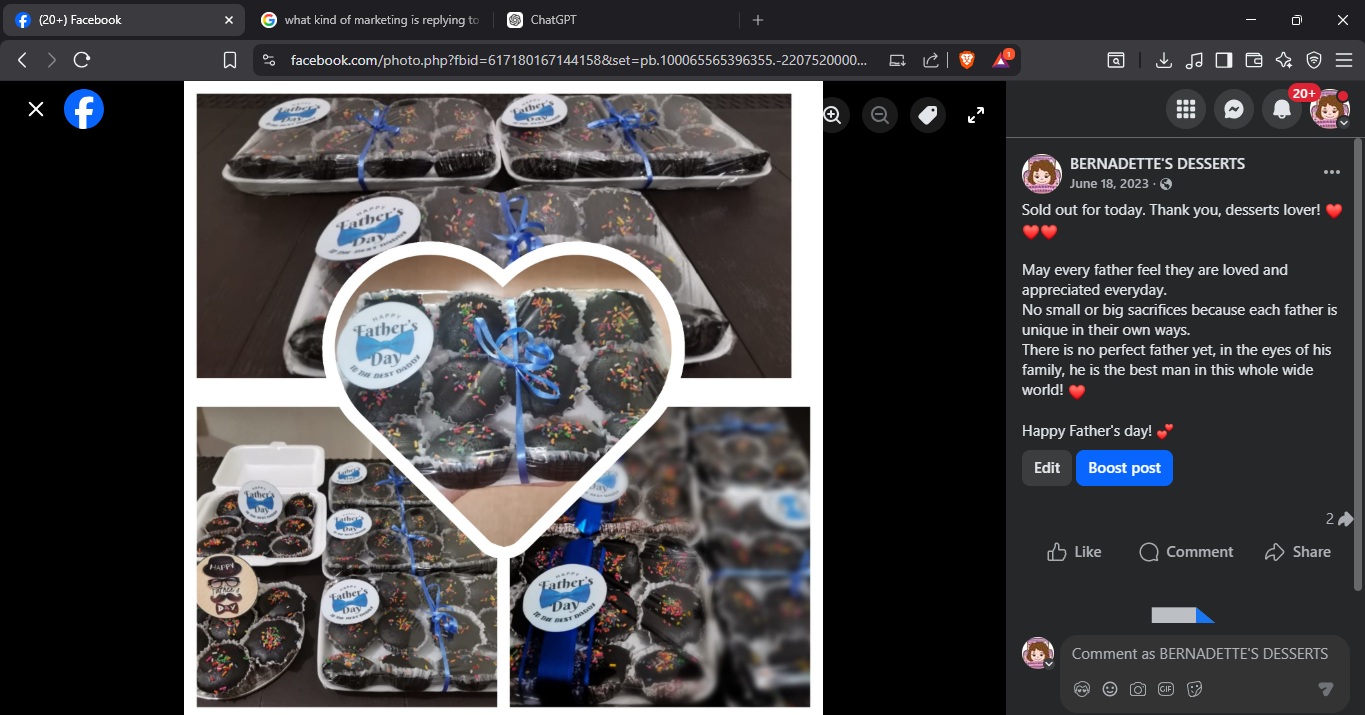The width and height of the screenshot is (1365, 715).
Task: Toggle the browser sidebar
Action: click(x=1224, y=60)
